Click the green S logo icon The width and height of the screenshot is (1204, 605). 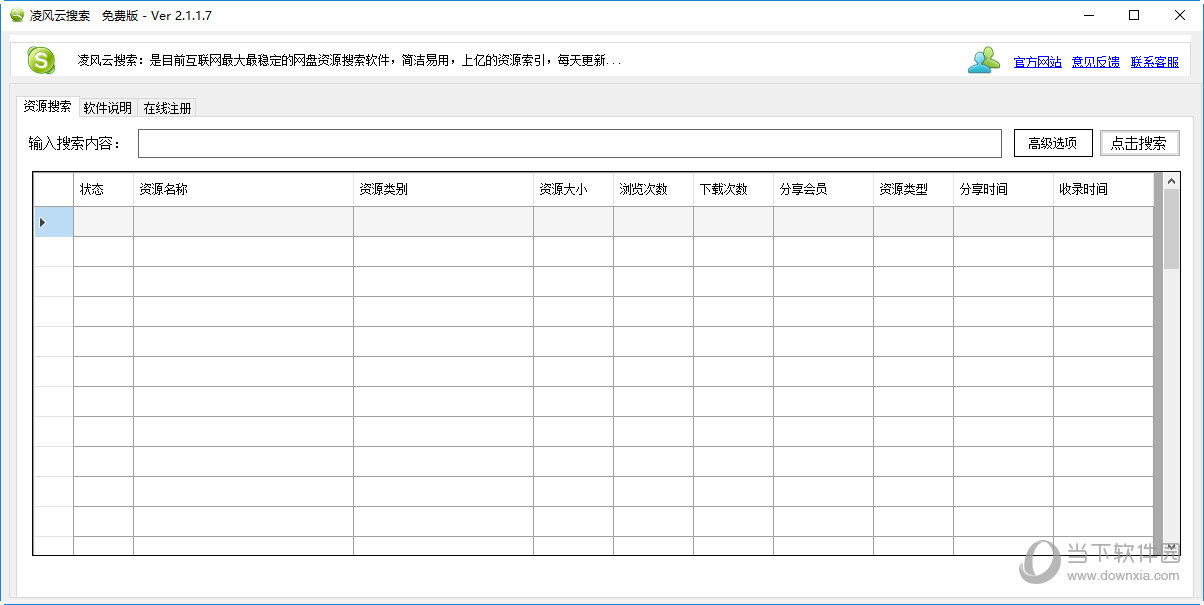[x=41, y=60]
